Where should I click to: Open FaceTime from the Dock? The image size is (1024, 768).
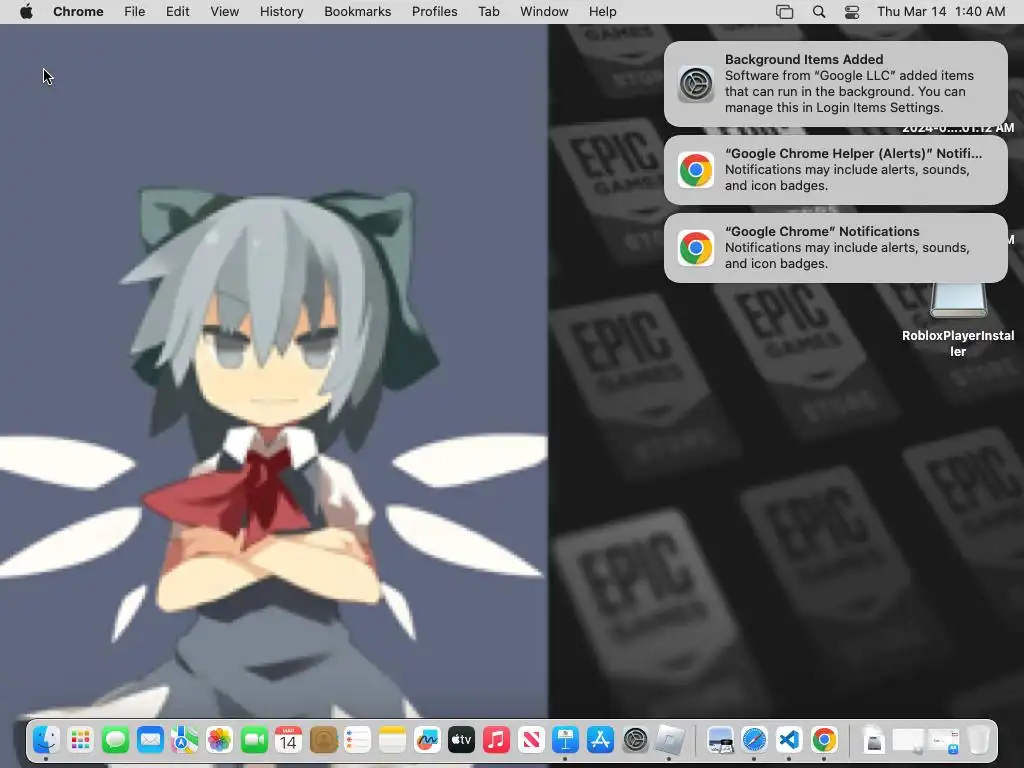[x=254, y=740]
